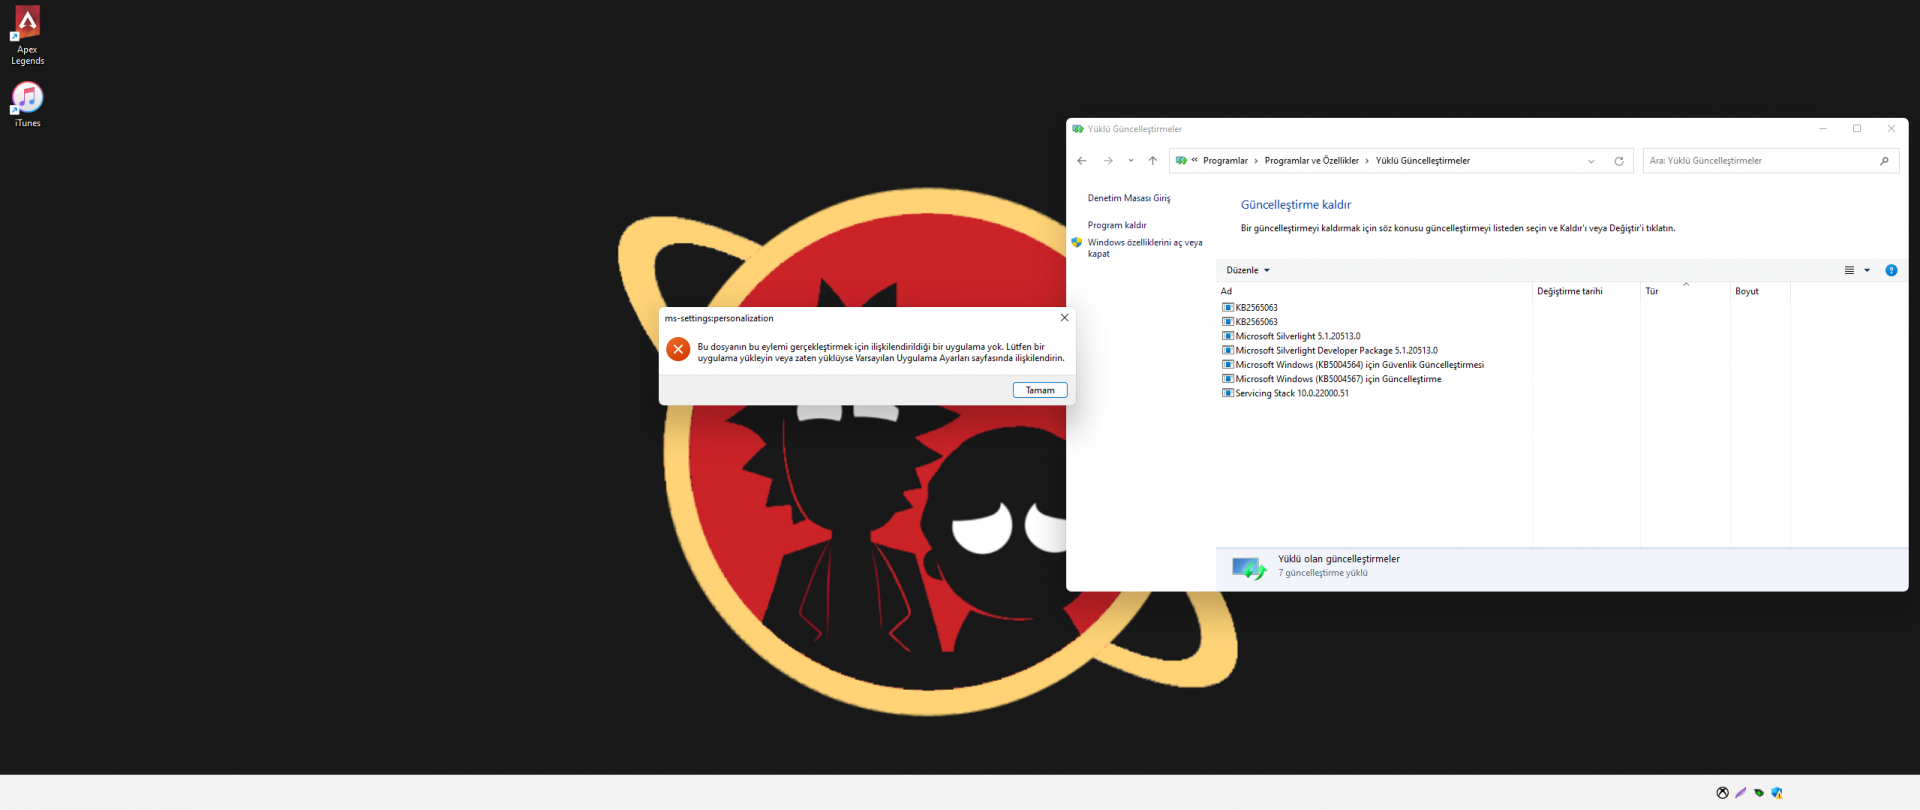The width and height of the screenshot is (1920, 810).
Task: Click the Microsoft Silverlight 5.1.20513.0 row icon
Action: pyautogui.click(x=1228, y=336)
